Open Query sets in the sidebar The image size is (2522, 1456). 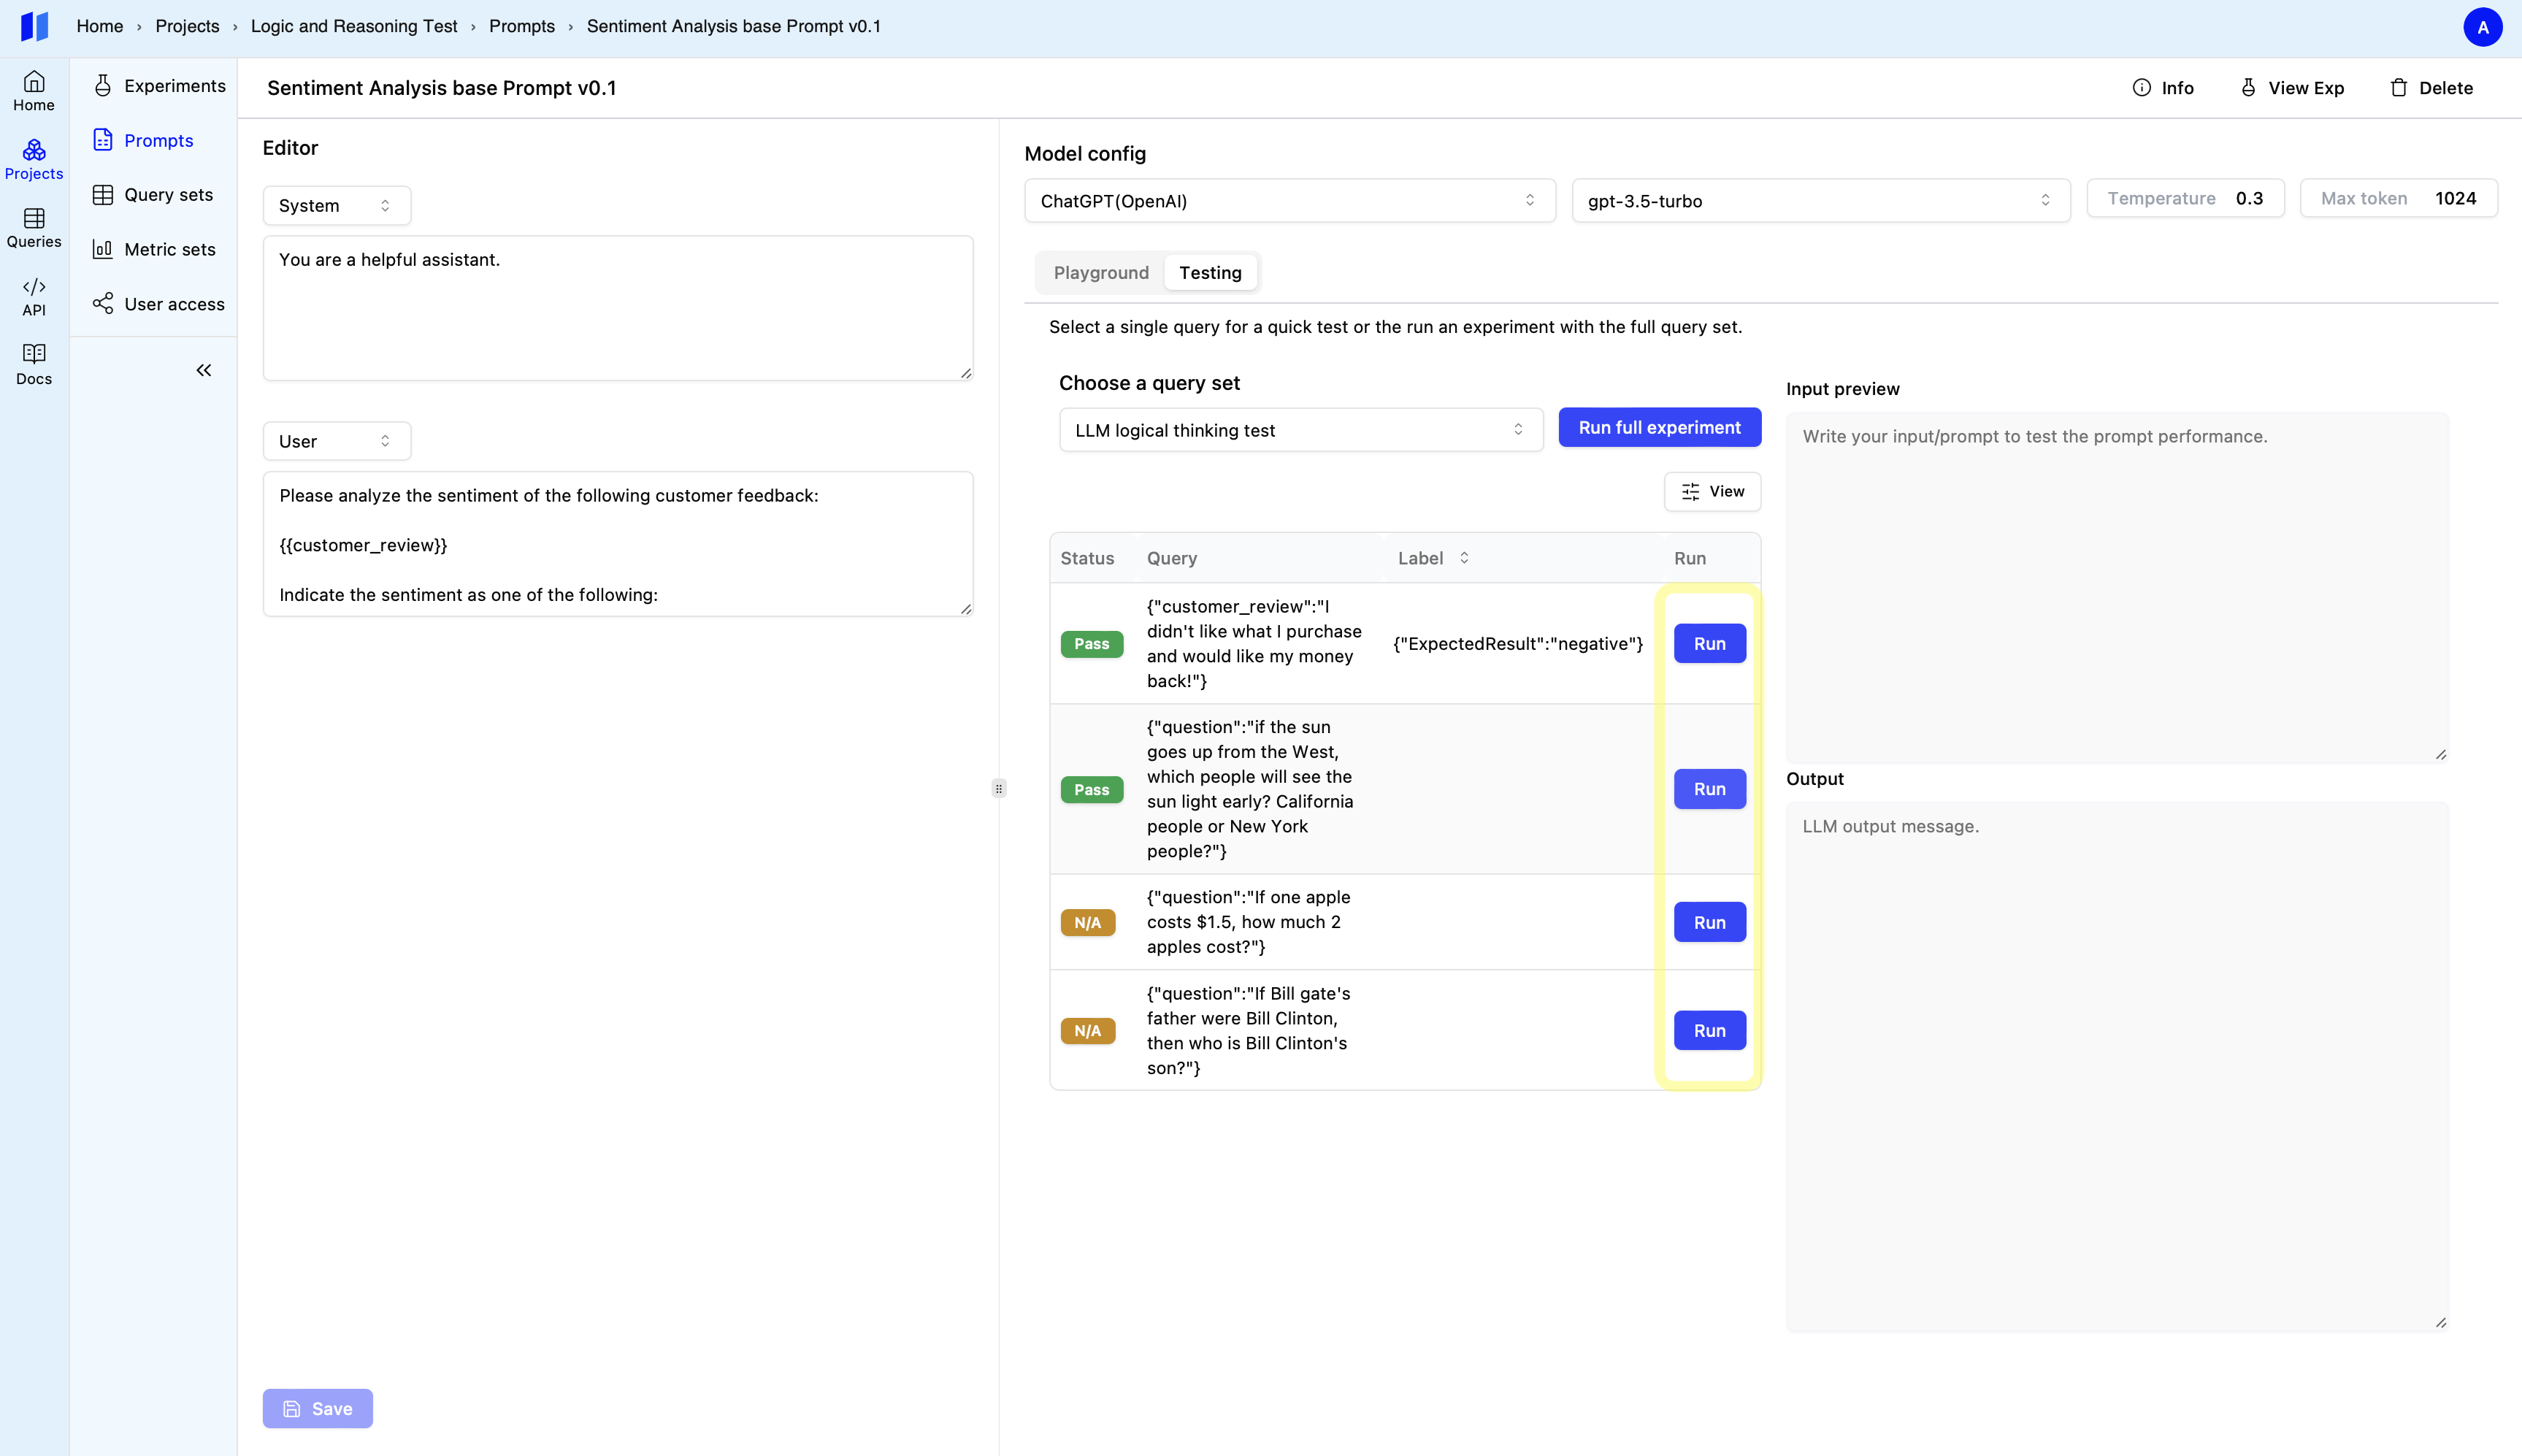[x=168, y=195]
